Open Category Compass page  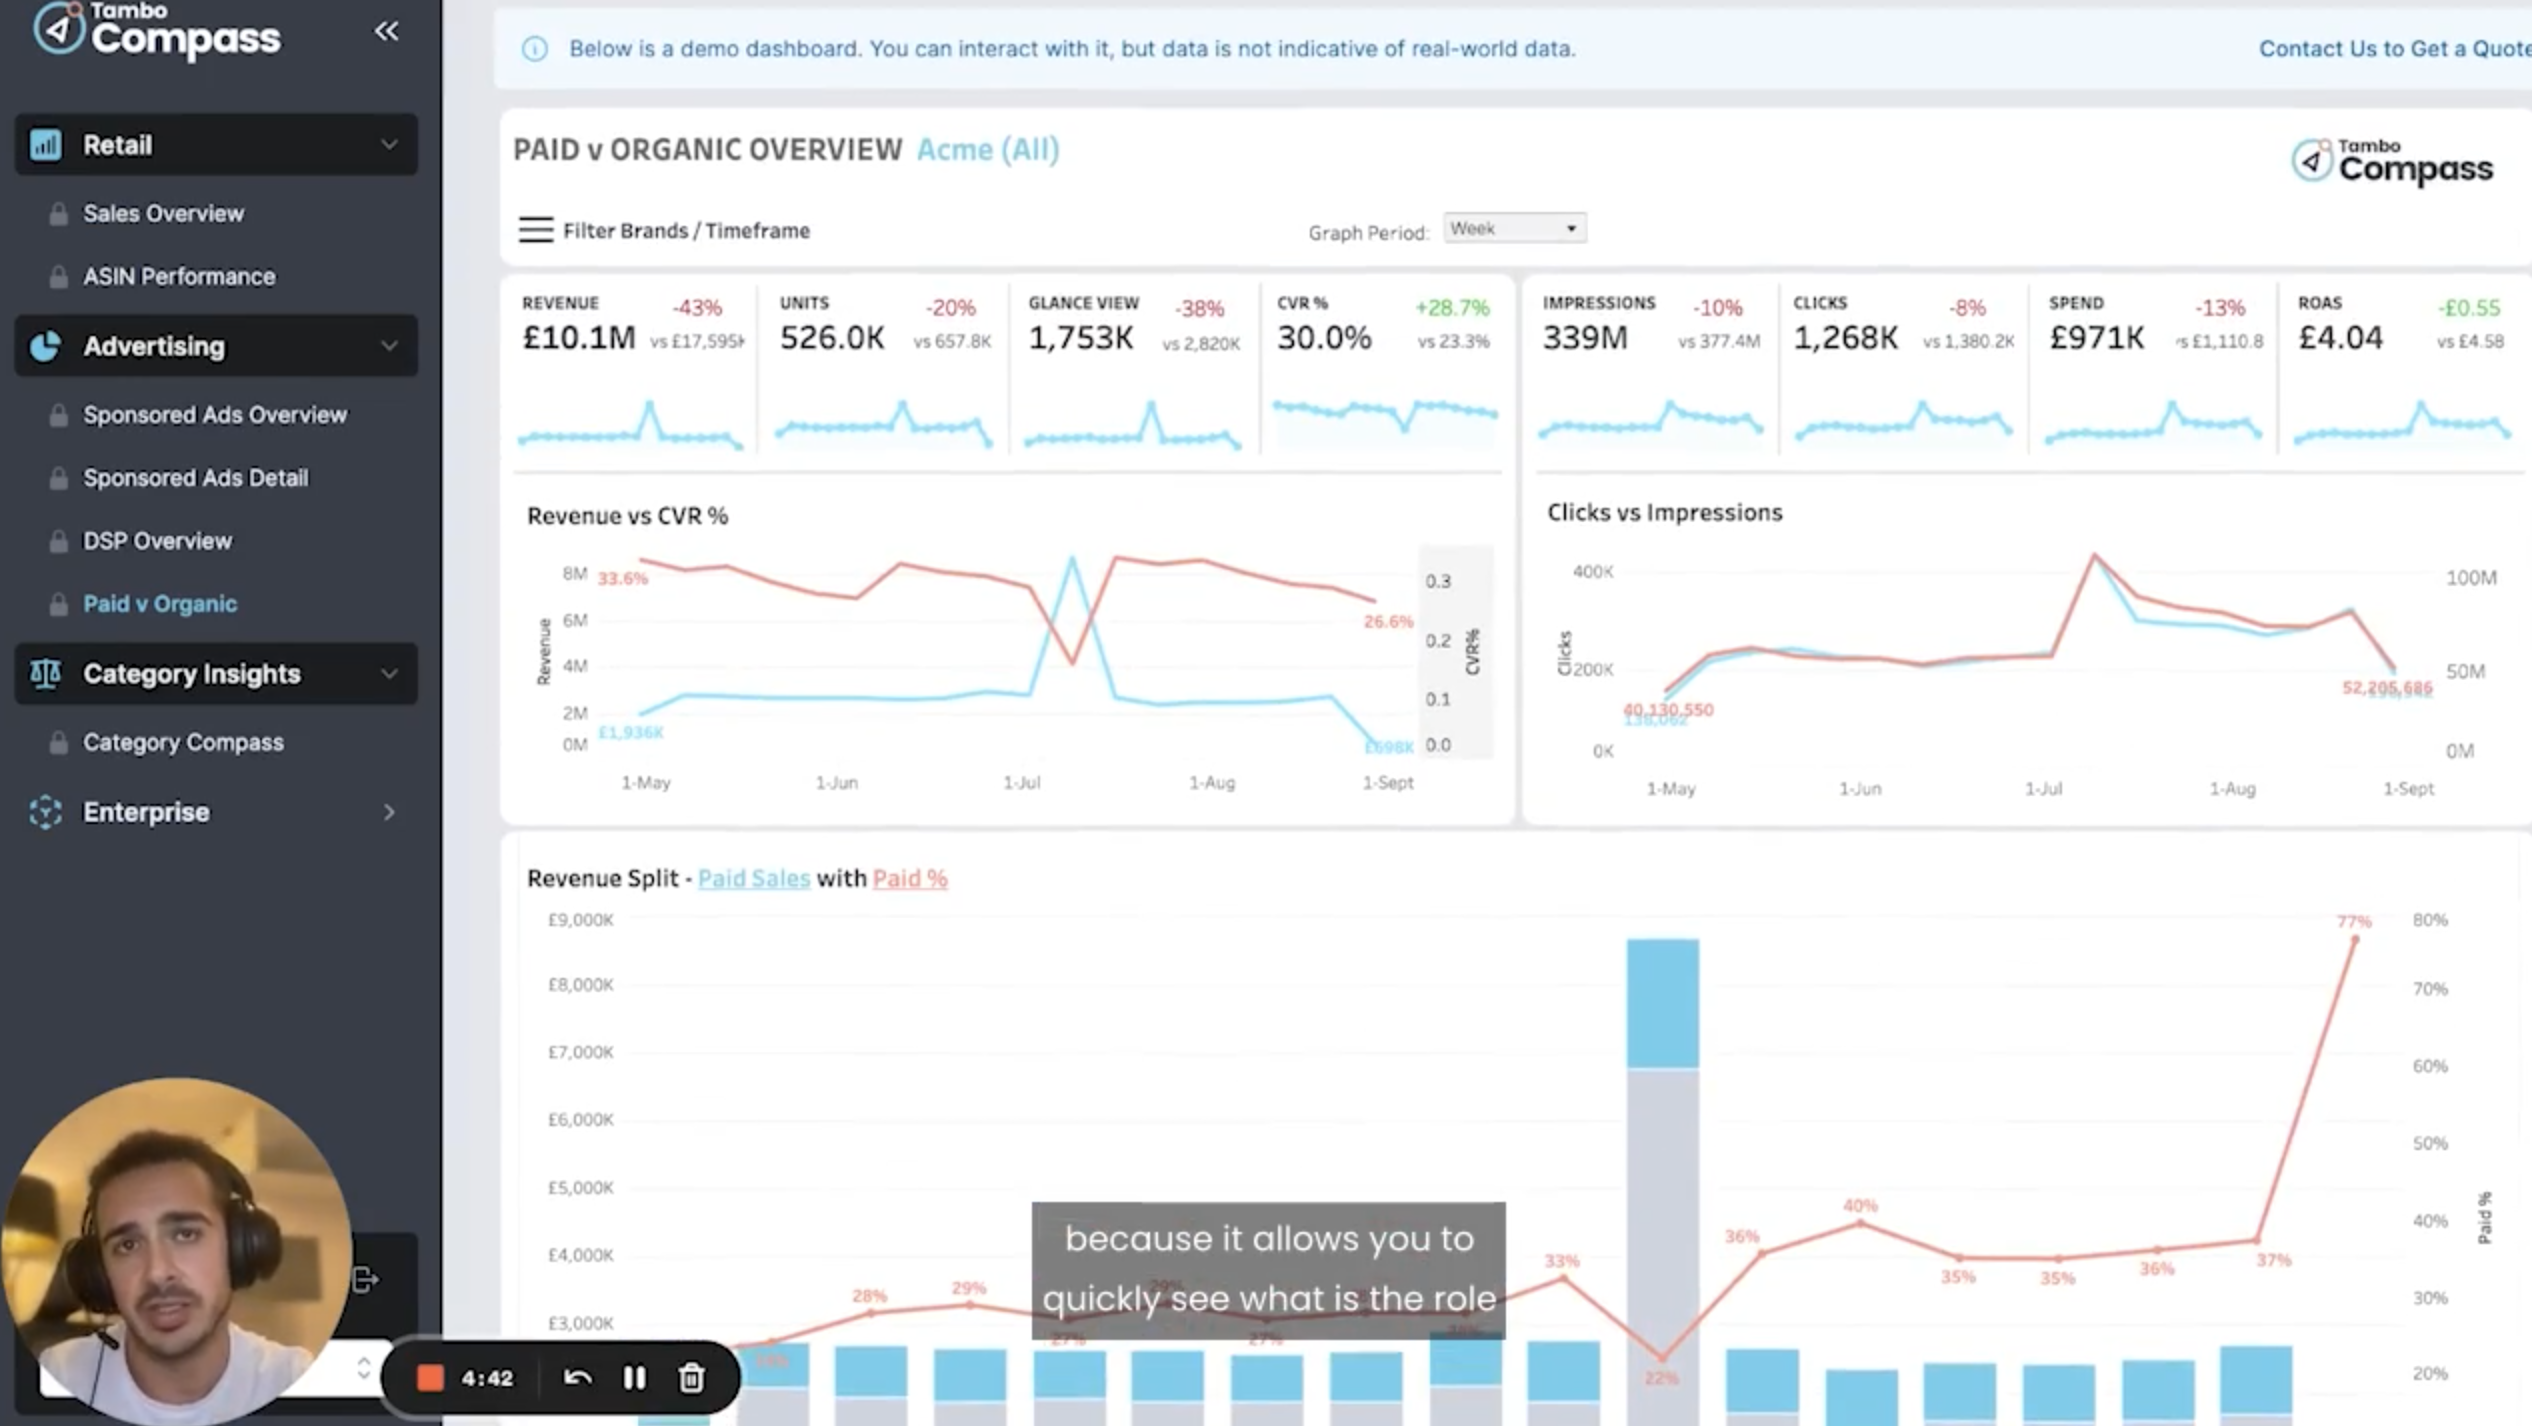(183, 742)
